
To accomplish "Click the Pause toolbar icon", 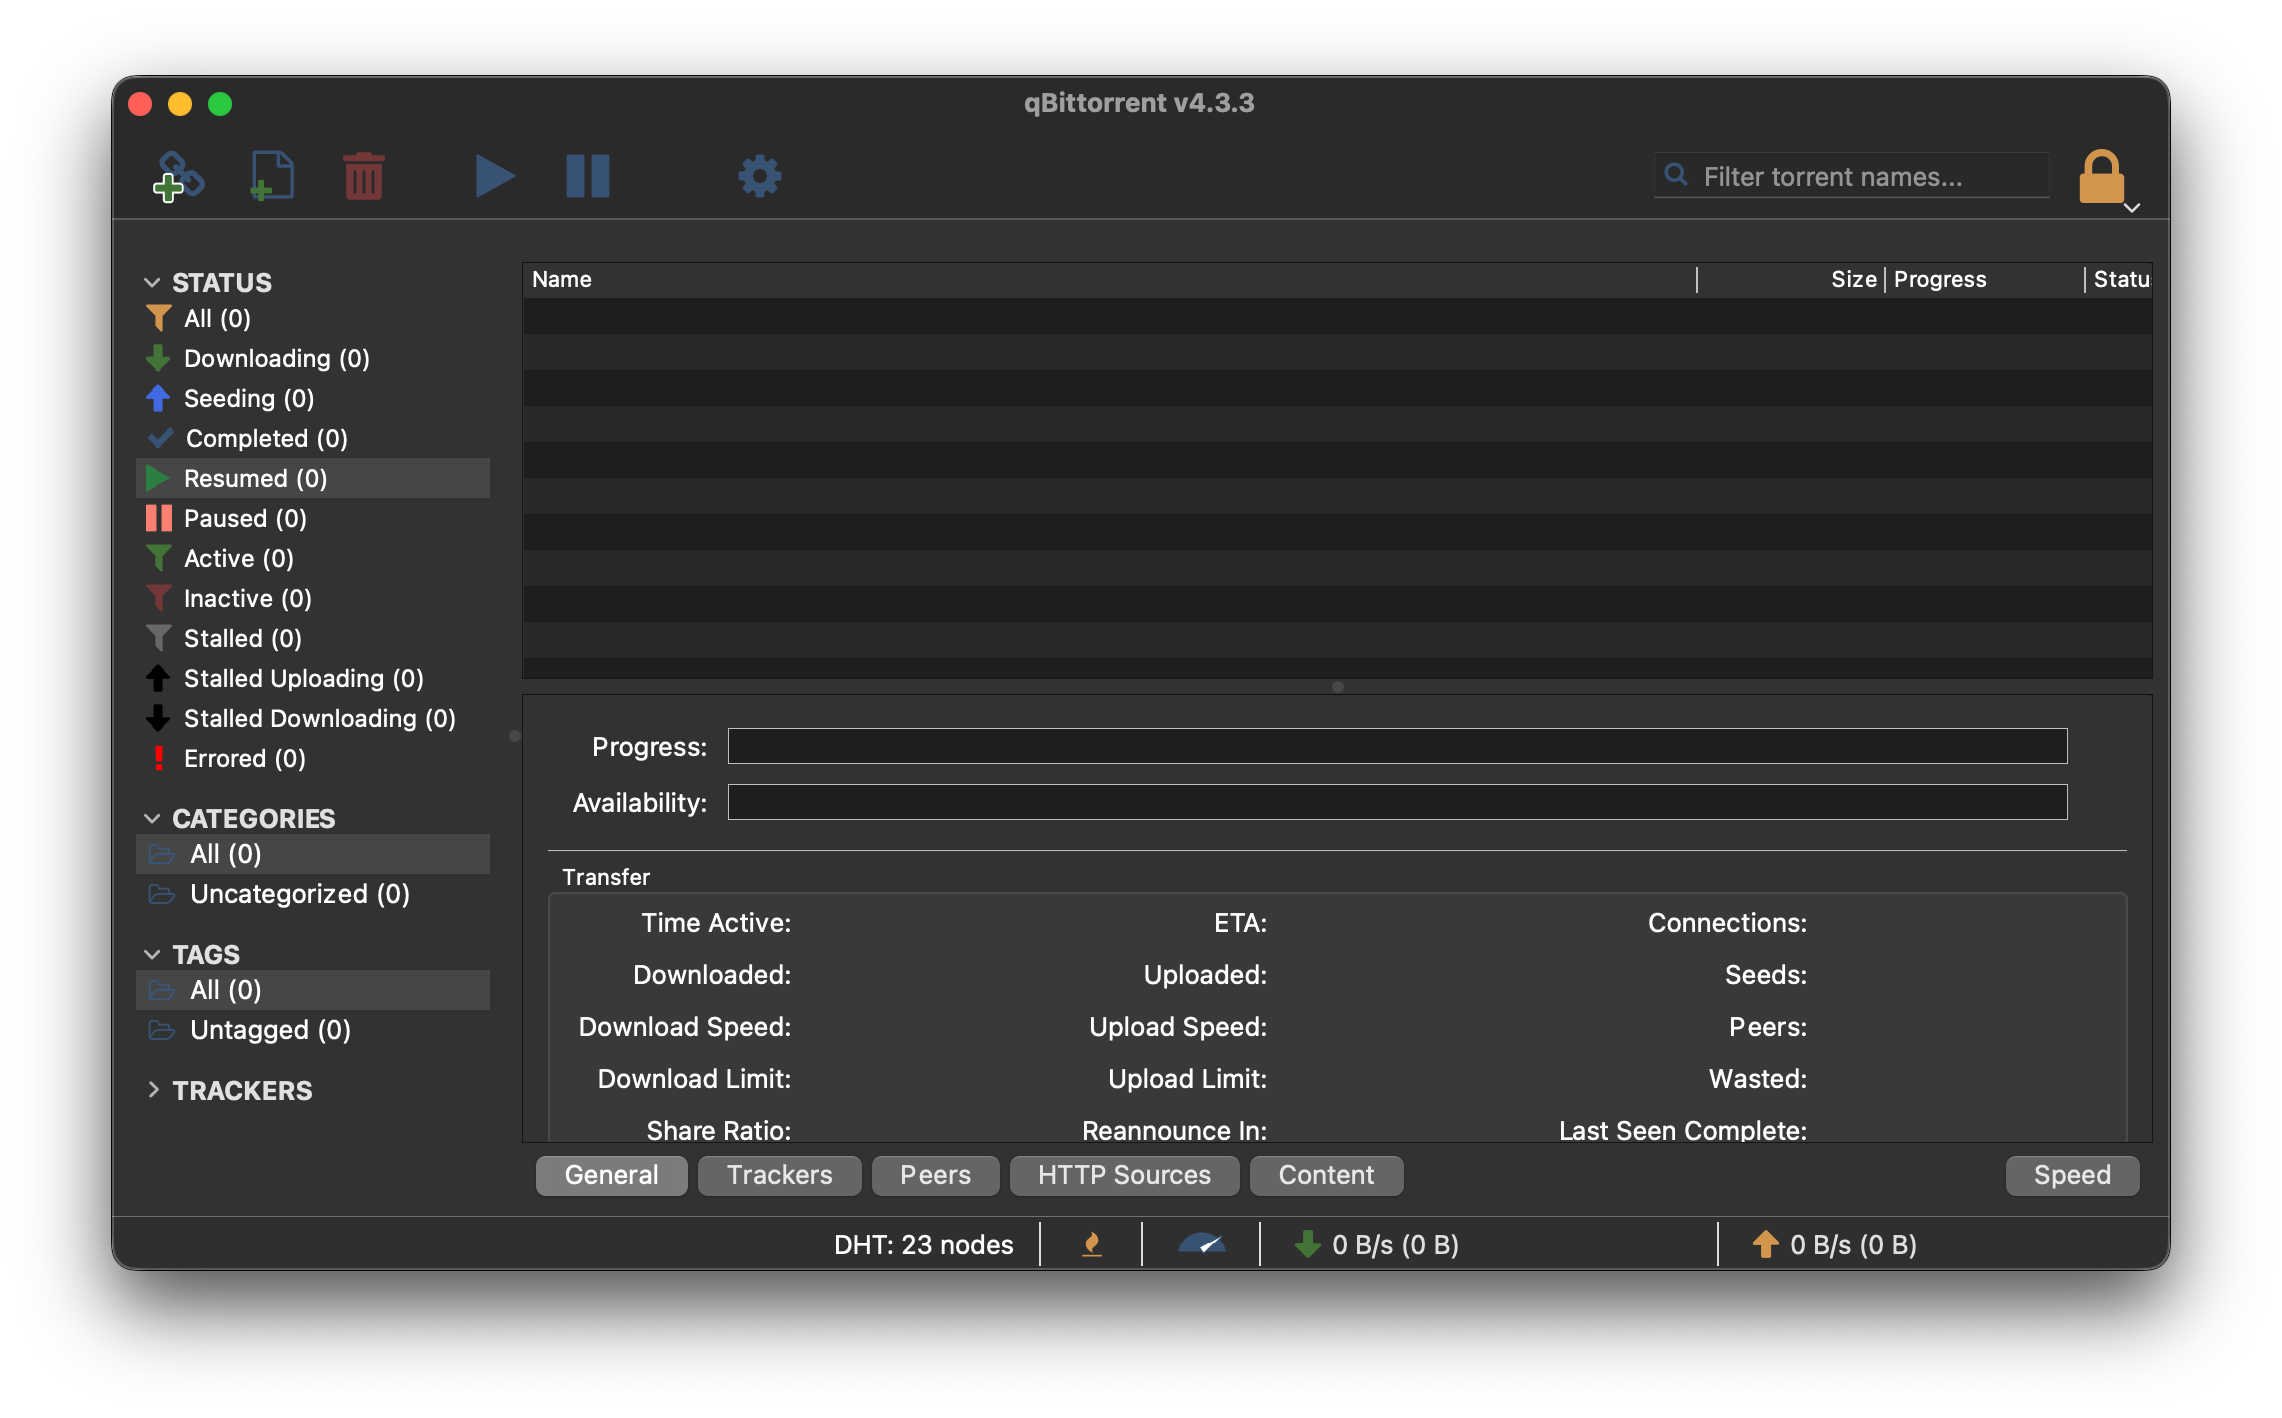I will (588, 176).
